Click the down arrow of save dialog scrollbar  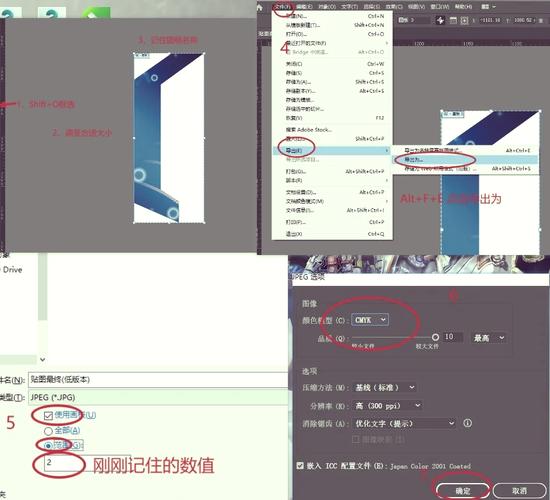42,359
